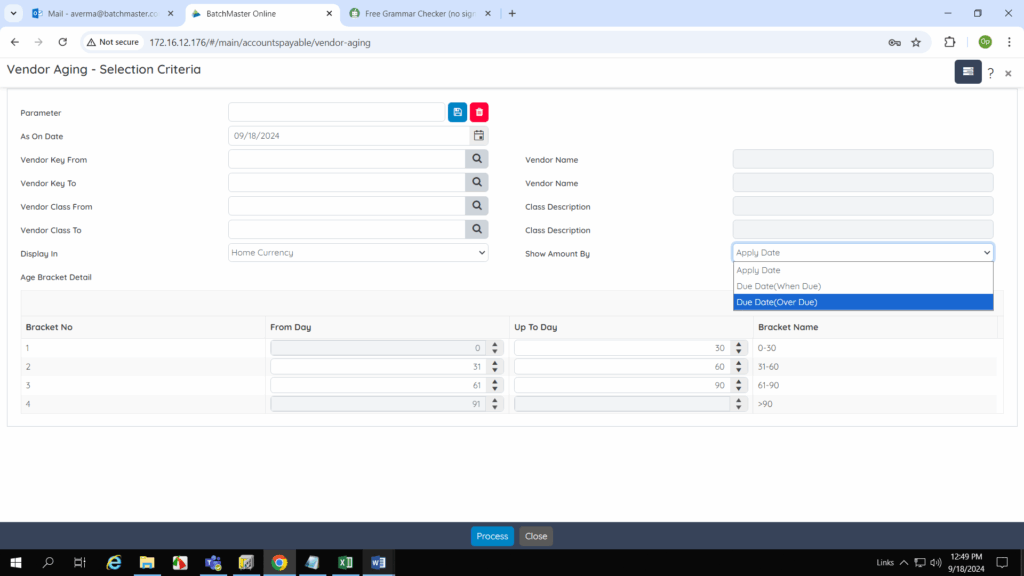Click the Vendor Class To search icon
The image size is (1024, 576).
[477, 229]
